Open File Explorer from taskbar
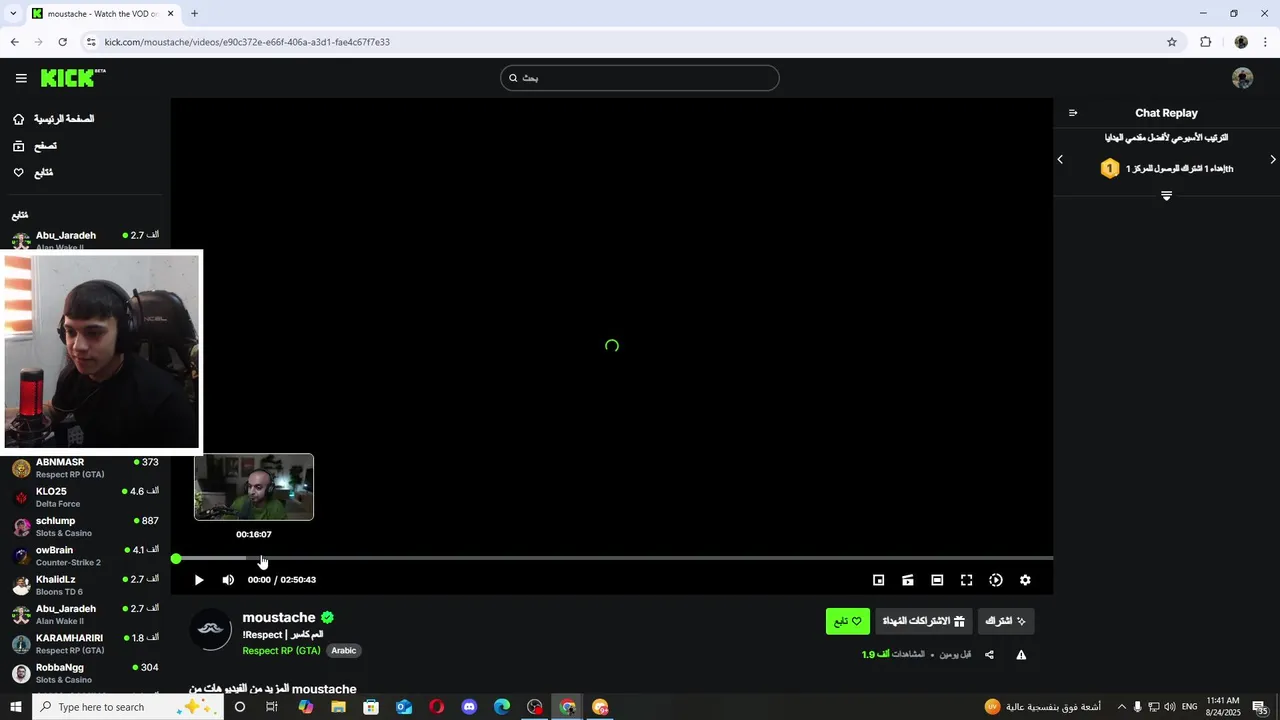Image resolution: width=1280 pixels, height=720 pixels. [338, 707]
